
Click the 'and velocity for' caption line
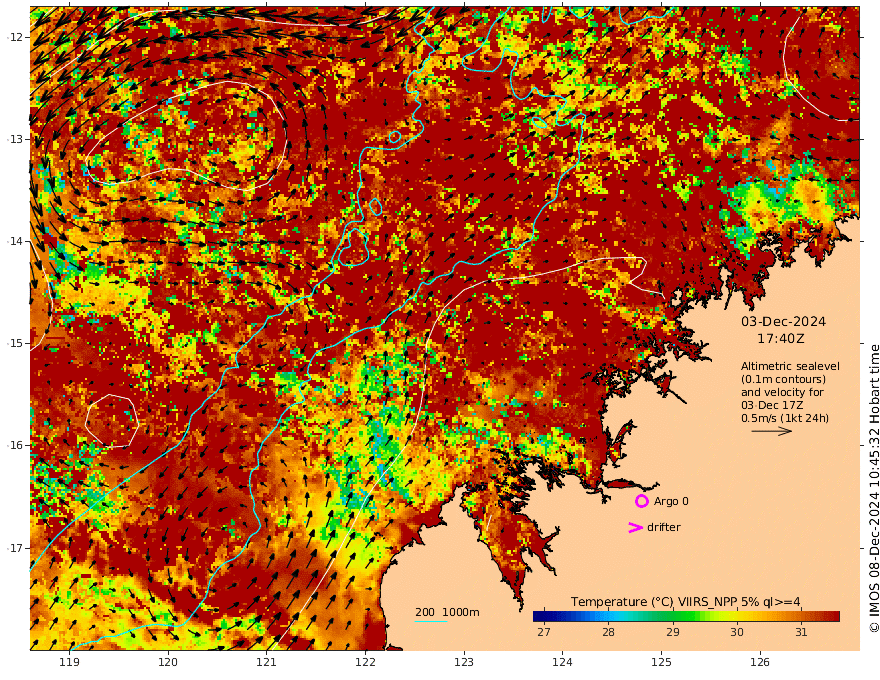coord(782,392)
